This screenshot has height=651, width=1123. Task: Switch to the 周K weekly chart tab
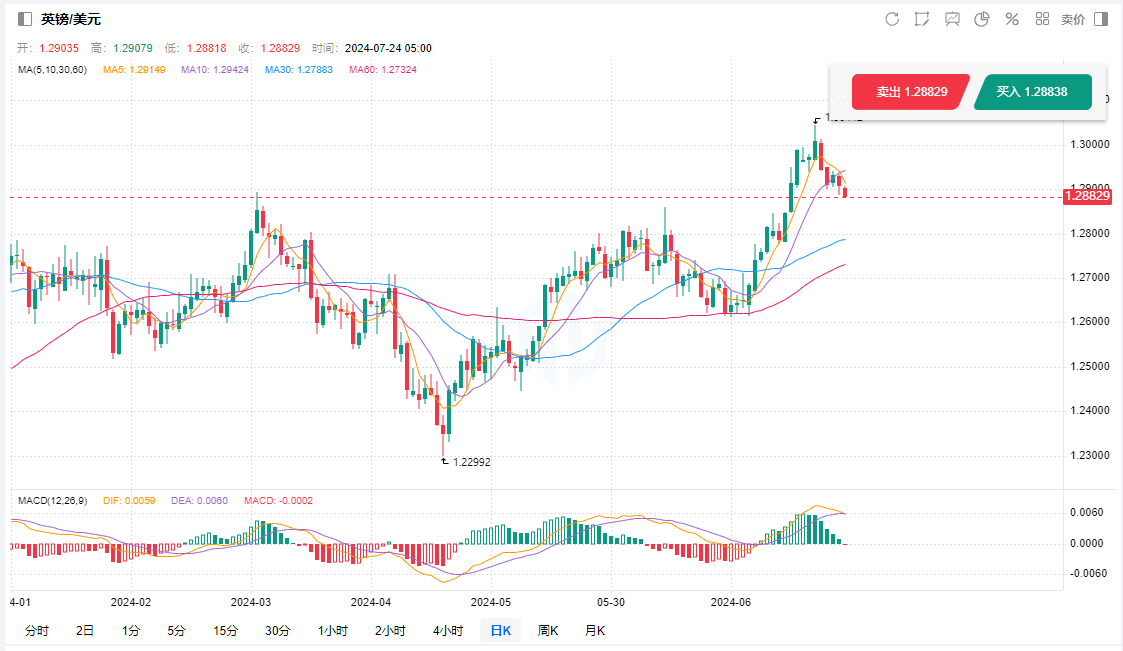tap(548, 630)
